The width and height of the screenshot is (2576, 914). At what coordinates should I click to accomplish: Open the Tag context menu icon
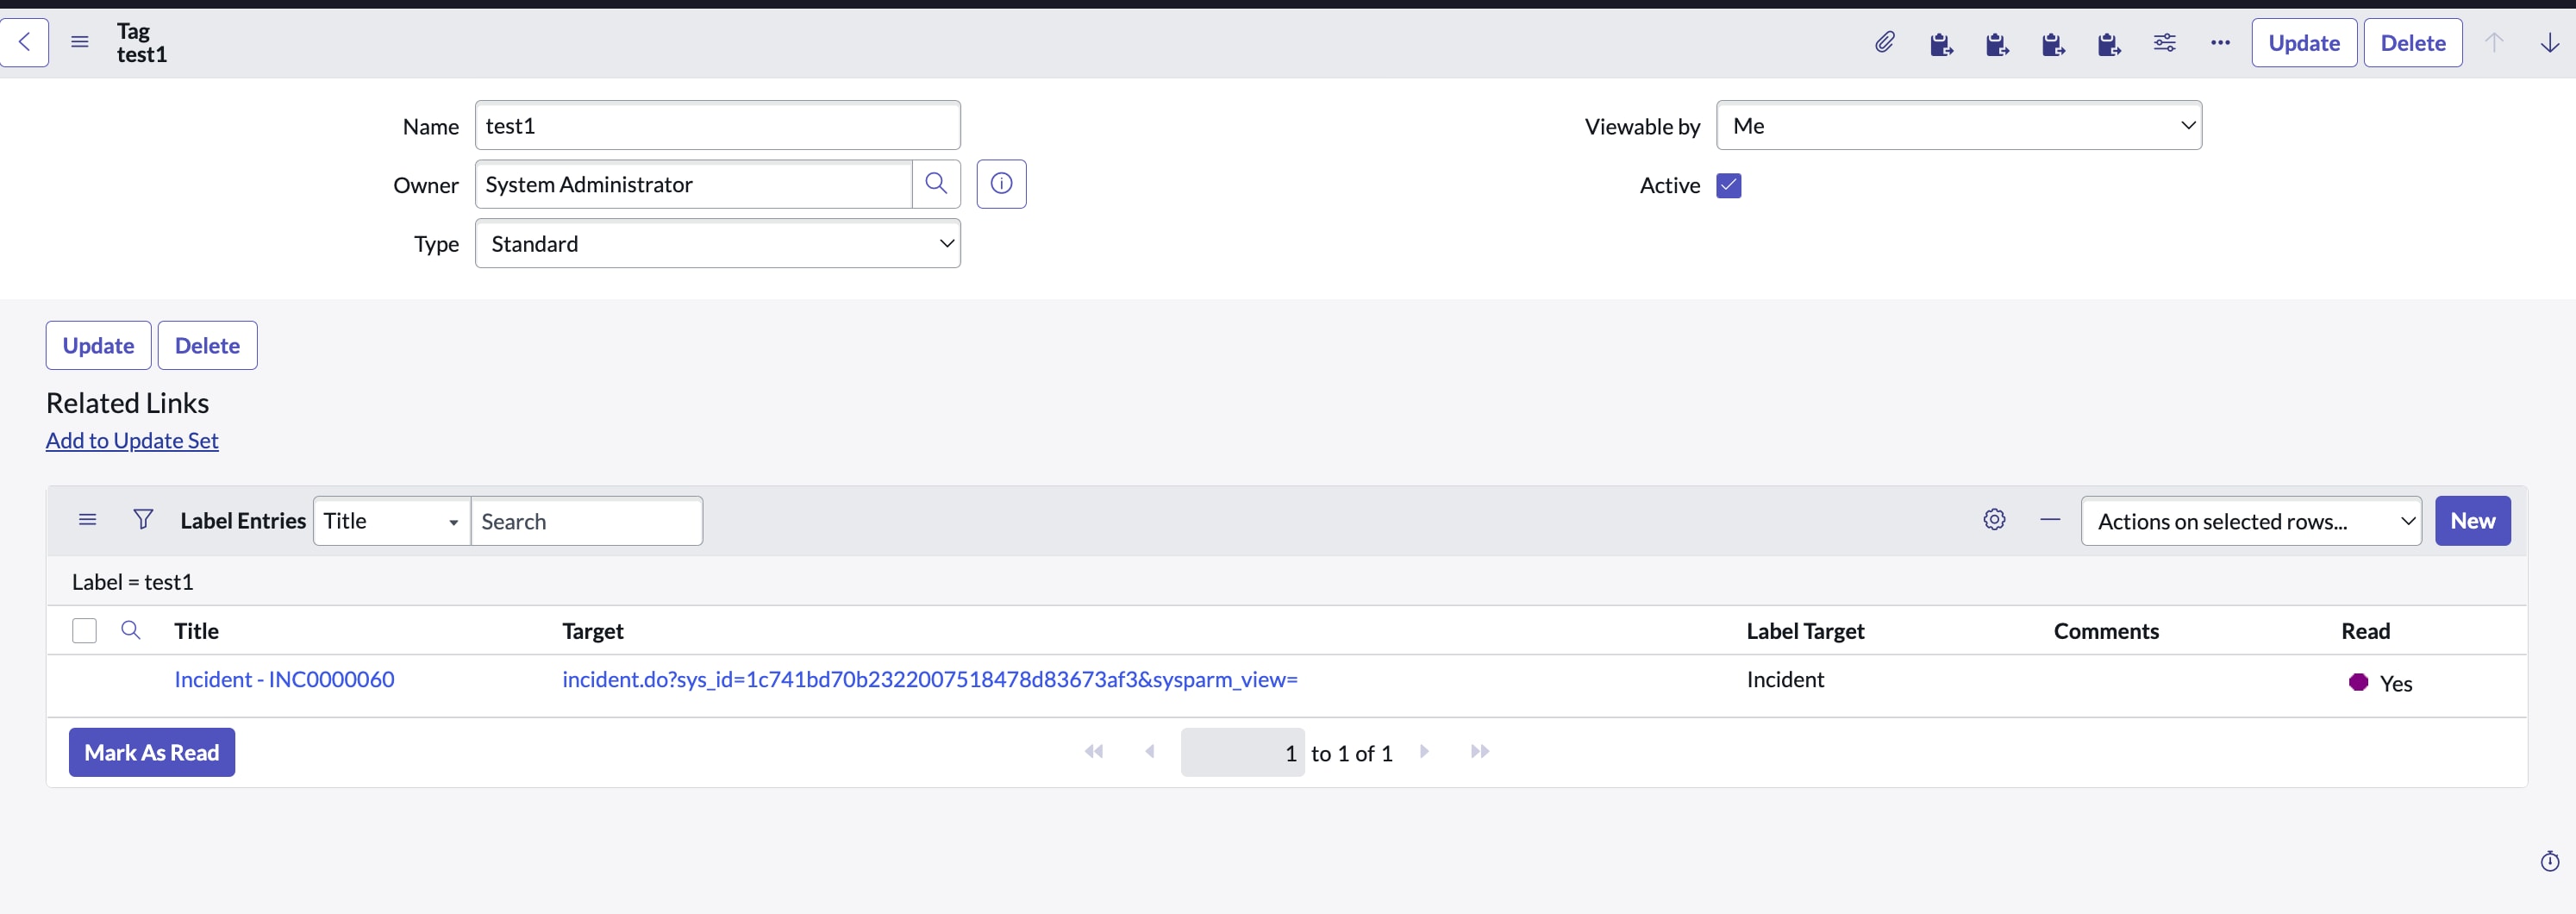79,42
